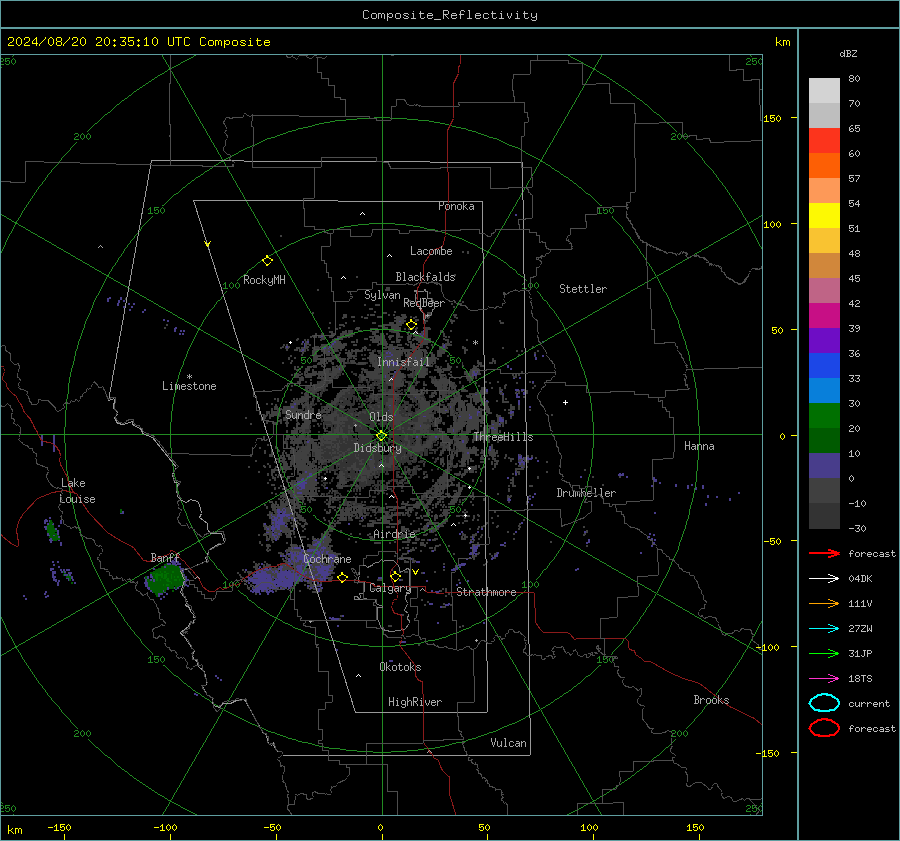Select yellow diamond marker near RedDeer
Screen dimensions: 900x841
pos(411,325)
